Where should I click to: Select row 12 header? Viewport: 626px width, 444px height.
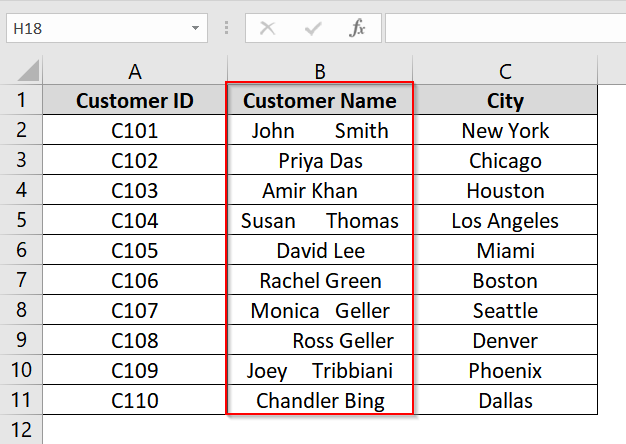point(21,429)
